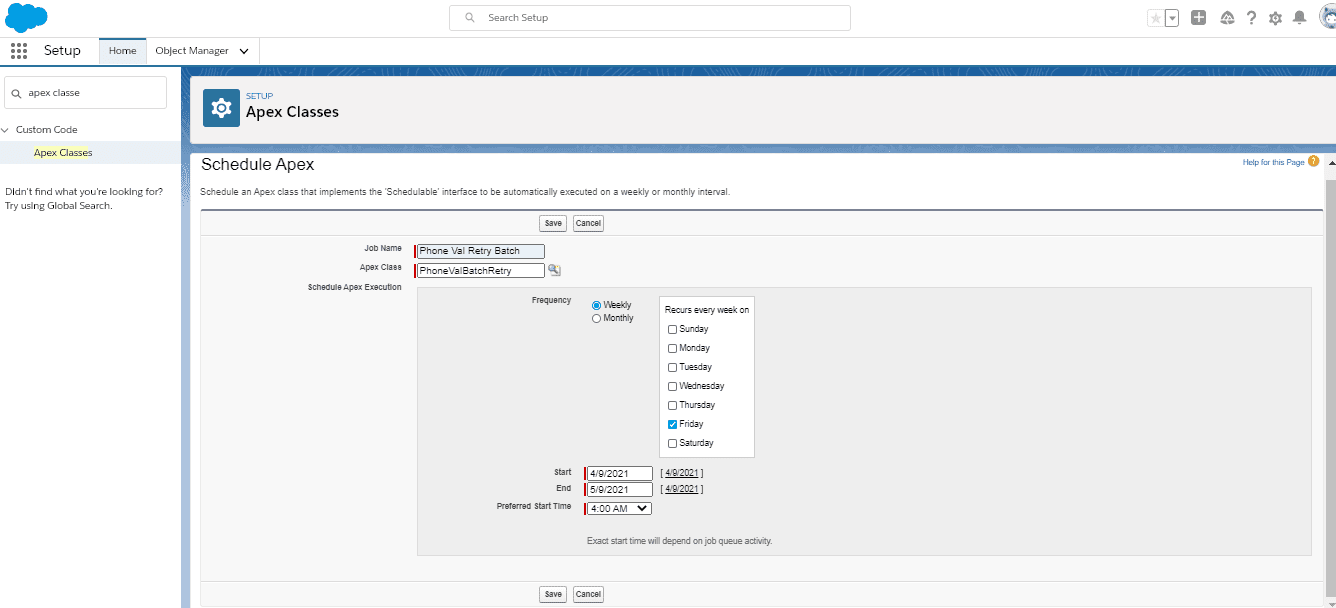The width and height of the screenshot is (1336, 608).
Task: View notifications via the bell icon
Action: pos(1299,18)
